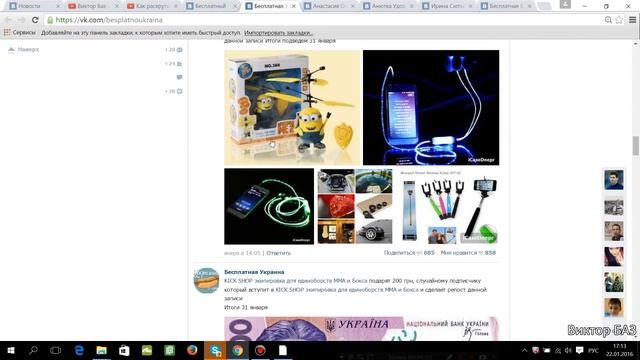Open the Windows Store taskbar icon
This screenshot has height=360, width=640.
point(124,350)
